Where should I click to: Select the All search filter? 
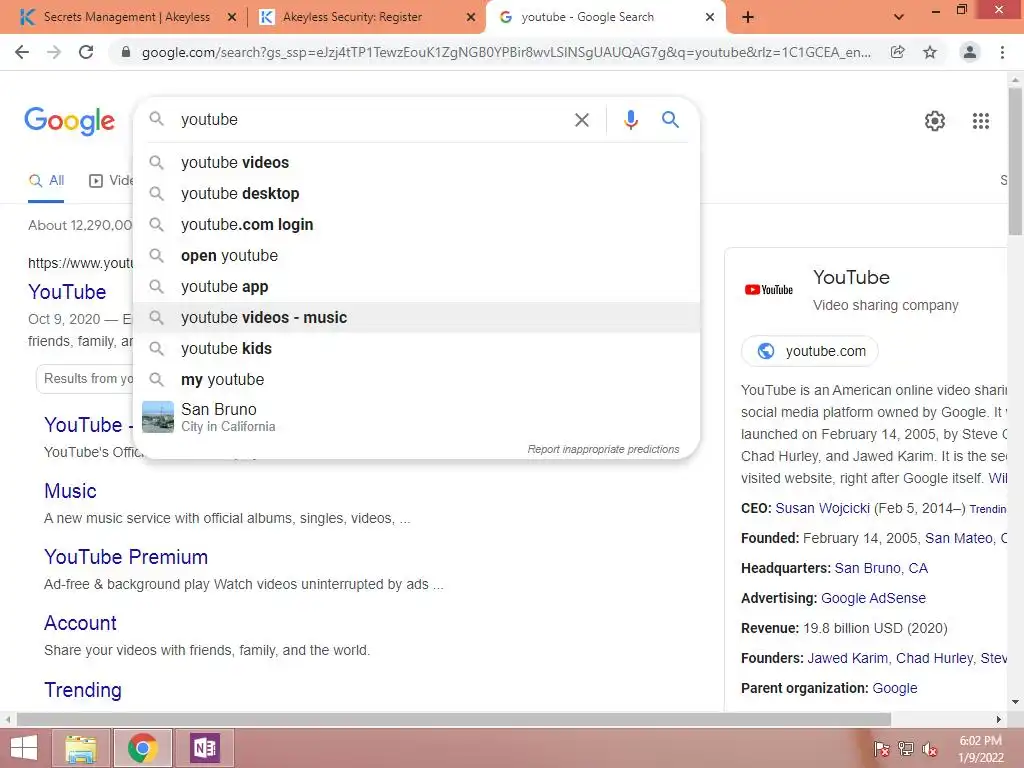click(x=46, y=181)
